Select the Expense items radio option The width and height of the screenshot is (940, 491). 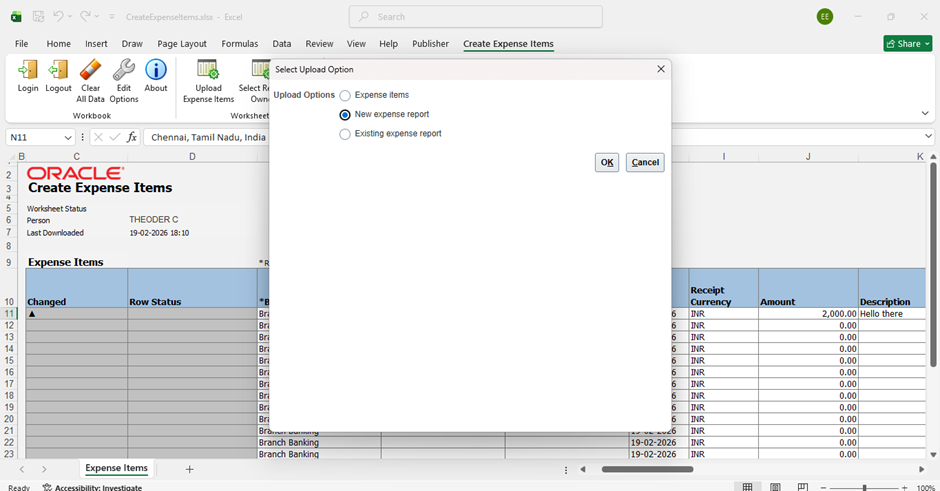pyautogui.click(x=345, y=95)
